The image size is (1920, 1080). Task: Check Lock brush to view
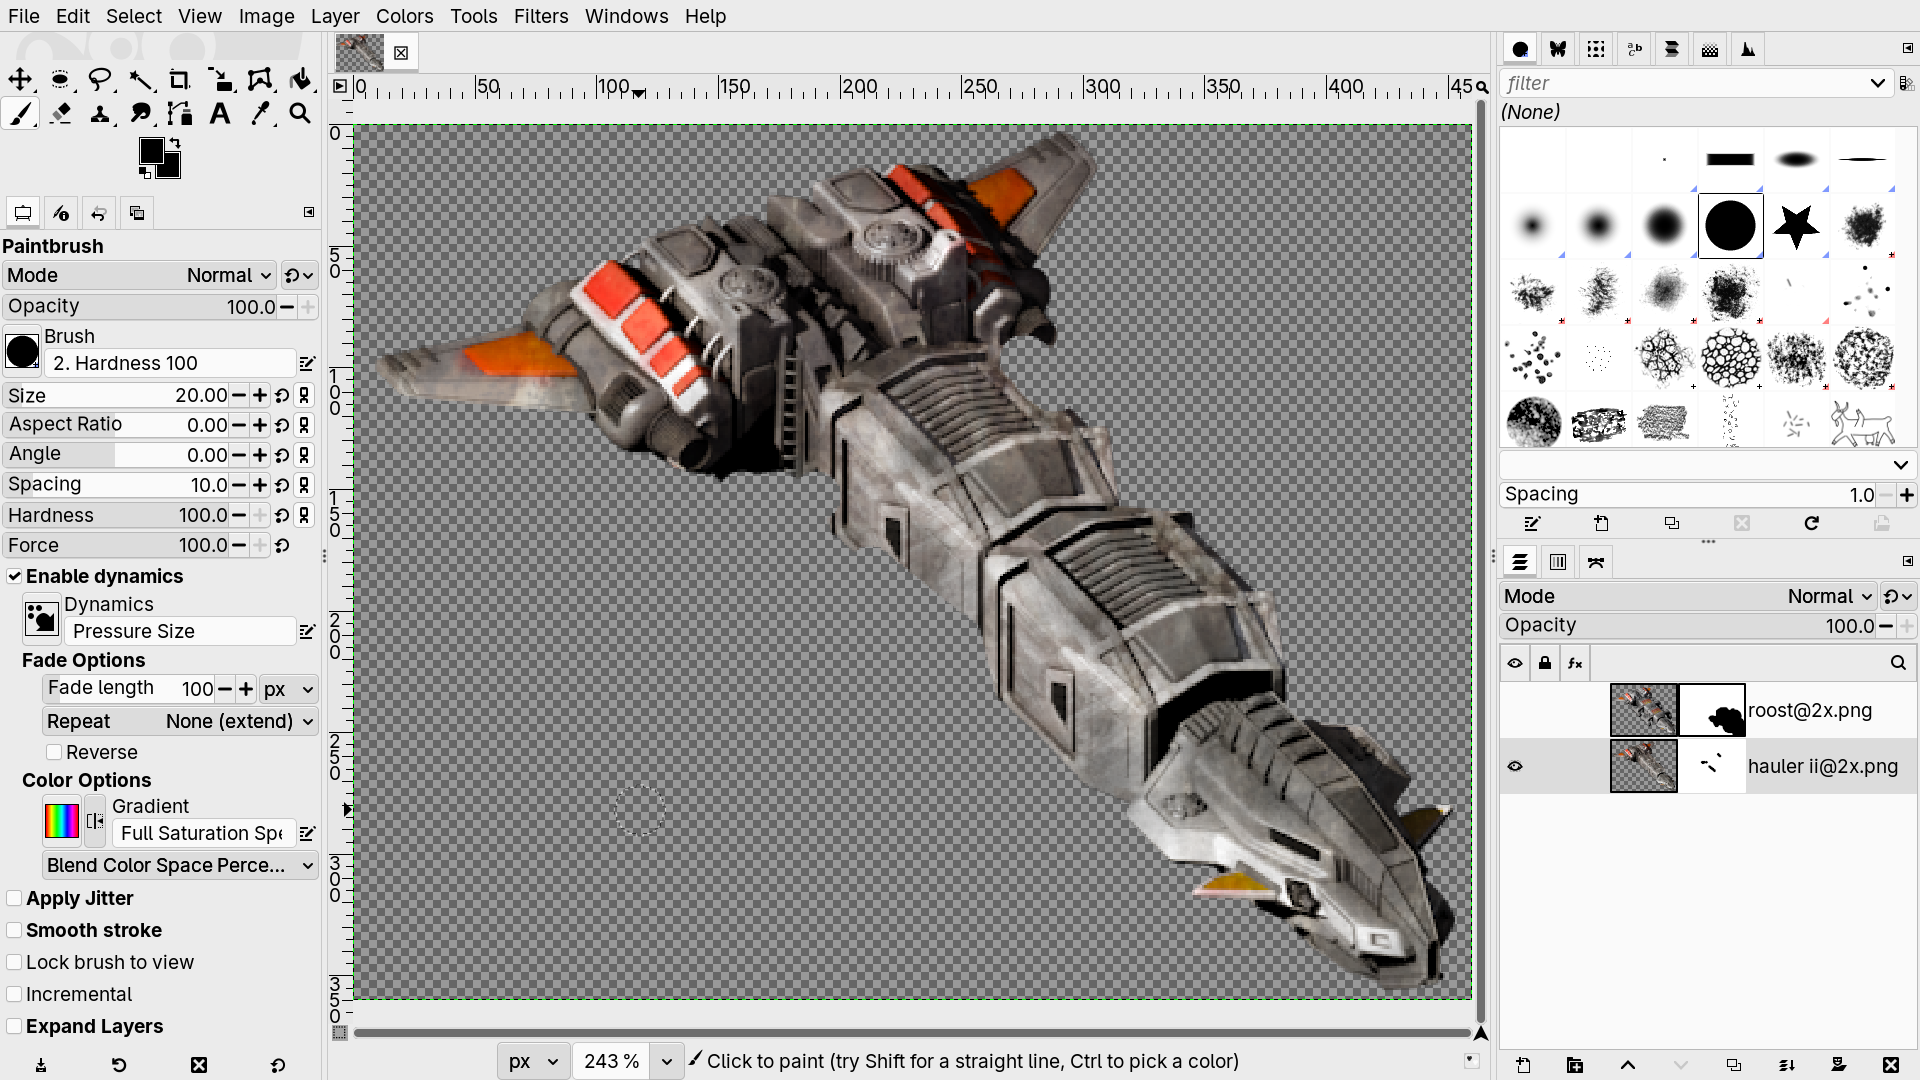(14, 962)
